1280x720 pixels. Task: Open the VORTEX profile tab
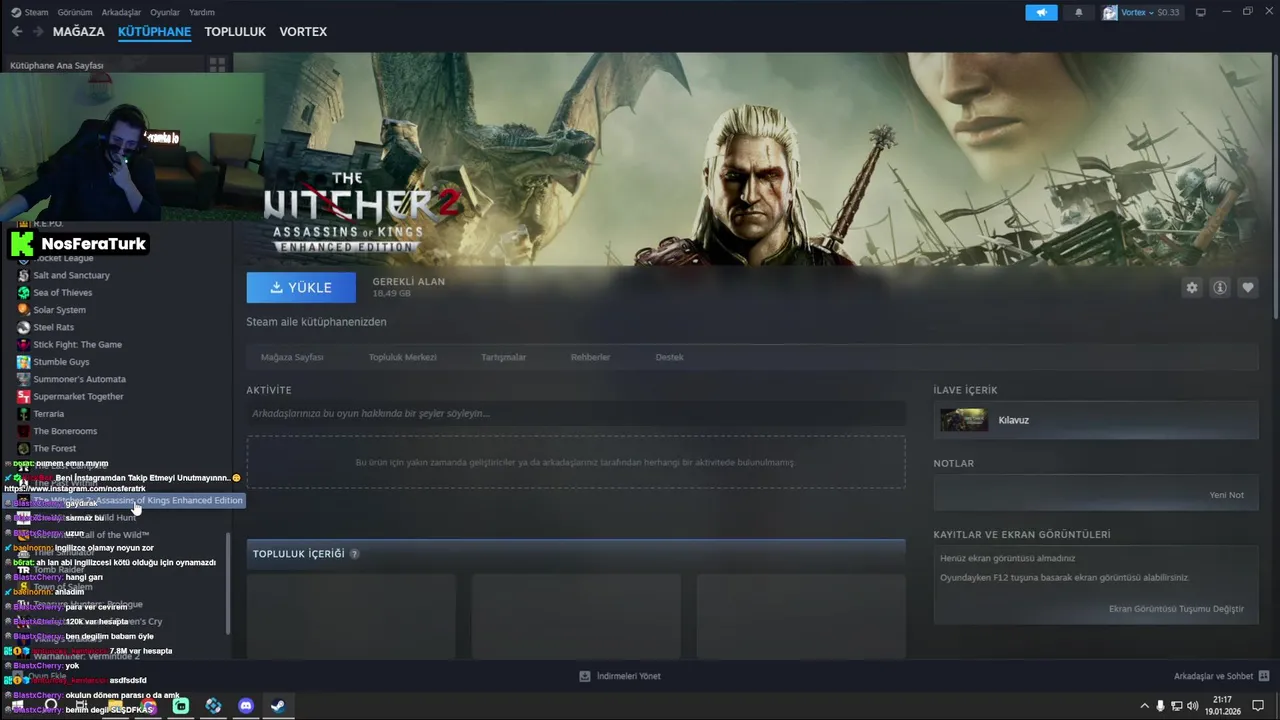tap(303, 32)
